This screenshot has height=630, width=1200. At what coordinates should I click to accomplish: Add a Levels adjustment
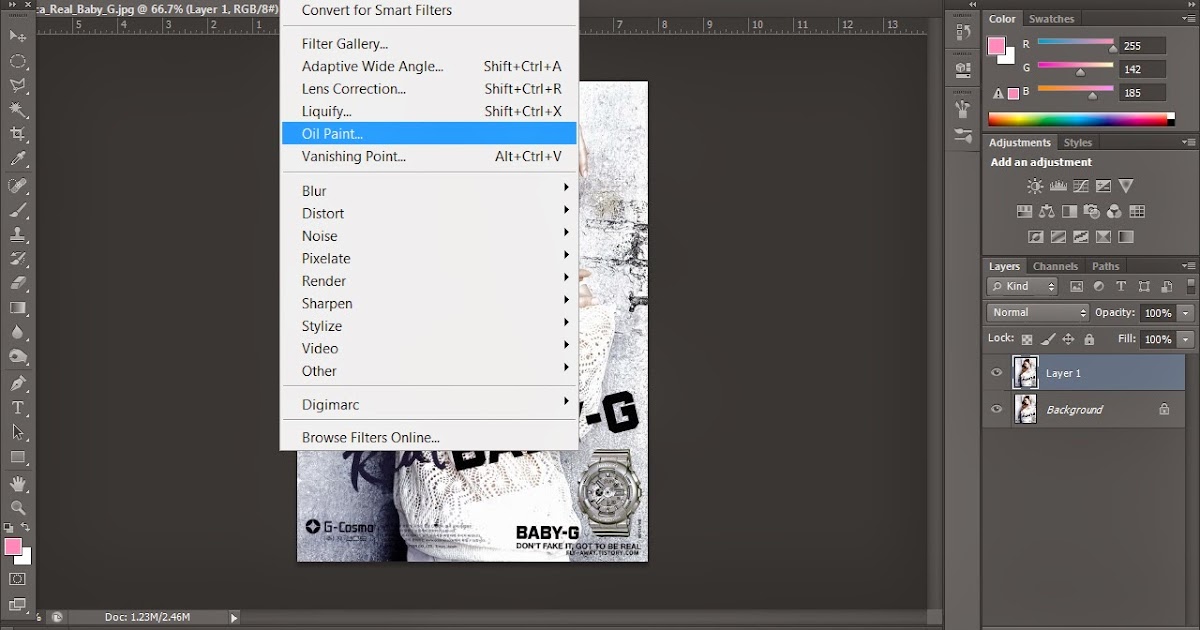tap(1058, 186)
